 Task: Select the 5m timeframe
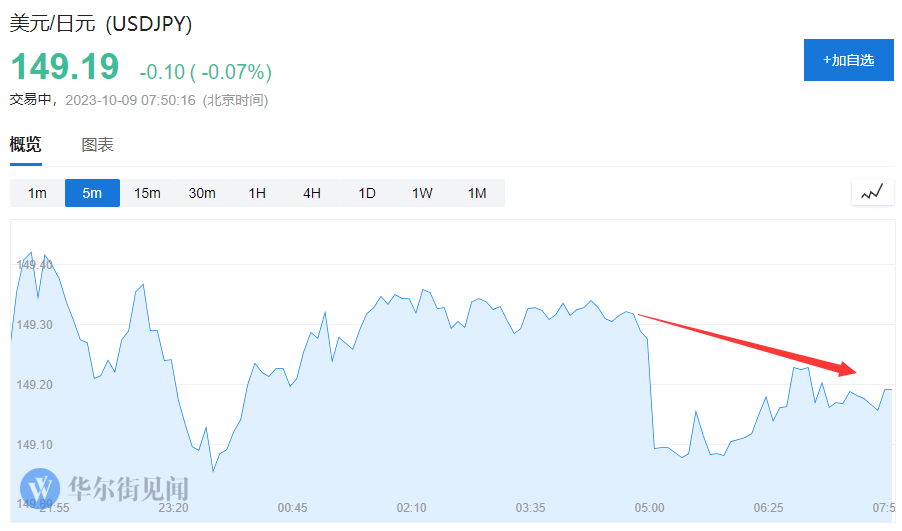tap(92, 193)
